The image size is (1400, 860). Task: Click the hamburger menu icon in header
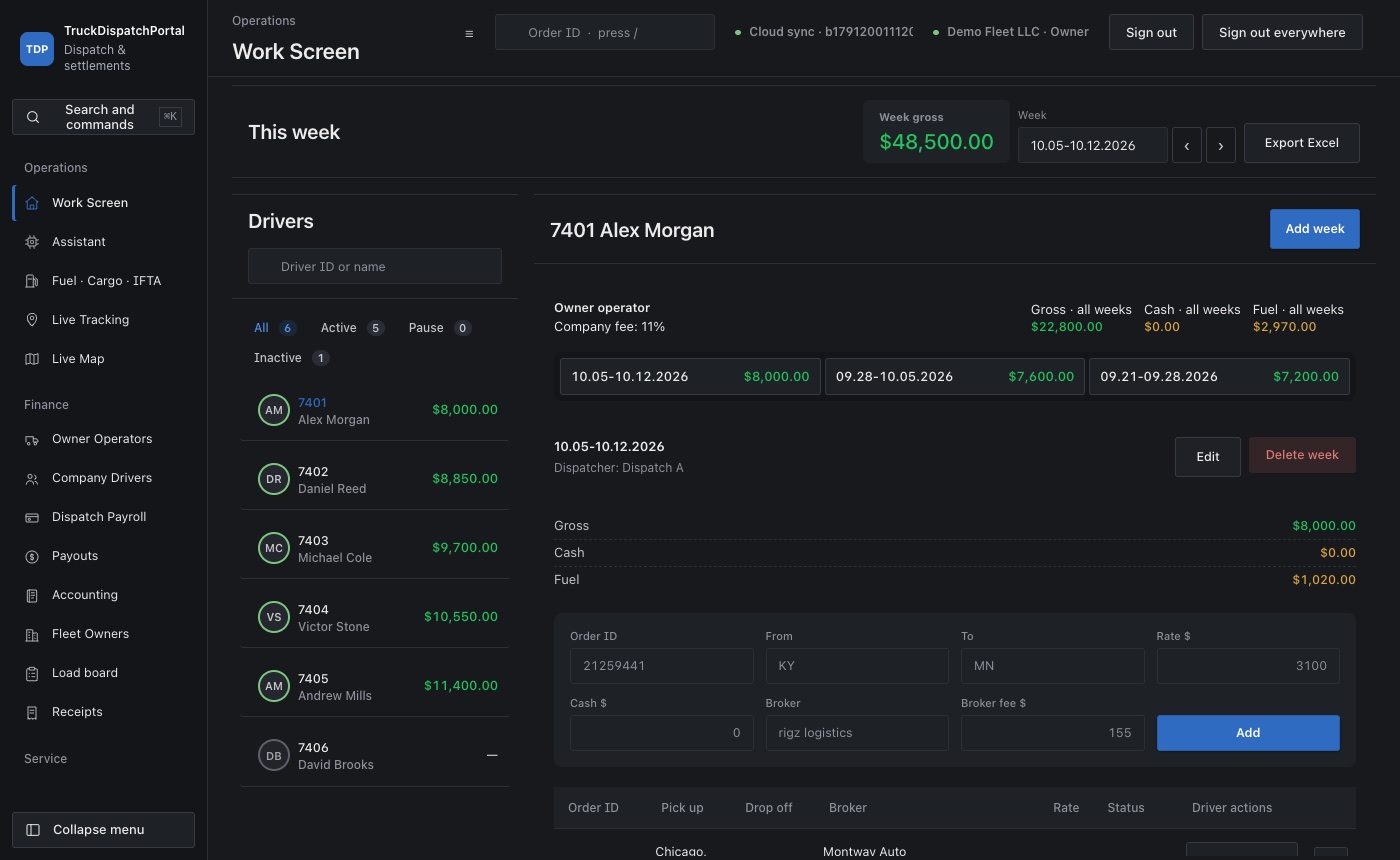click(x=469, y=33)
